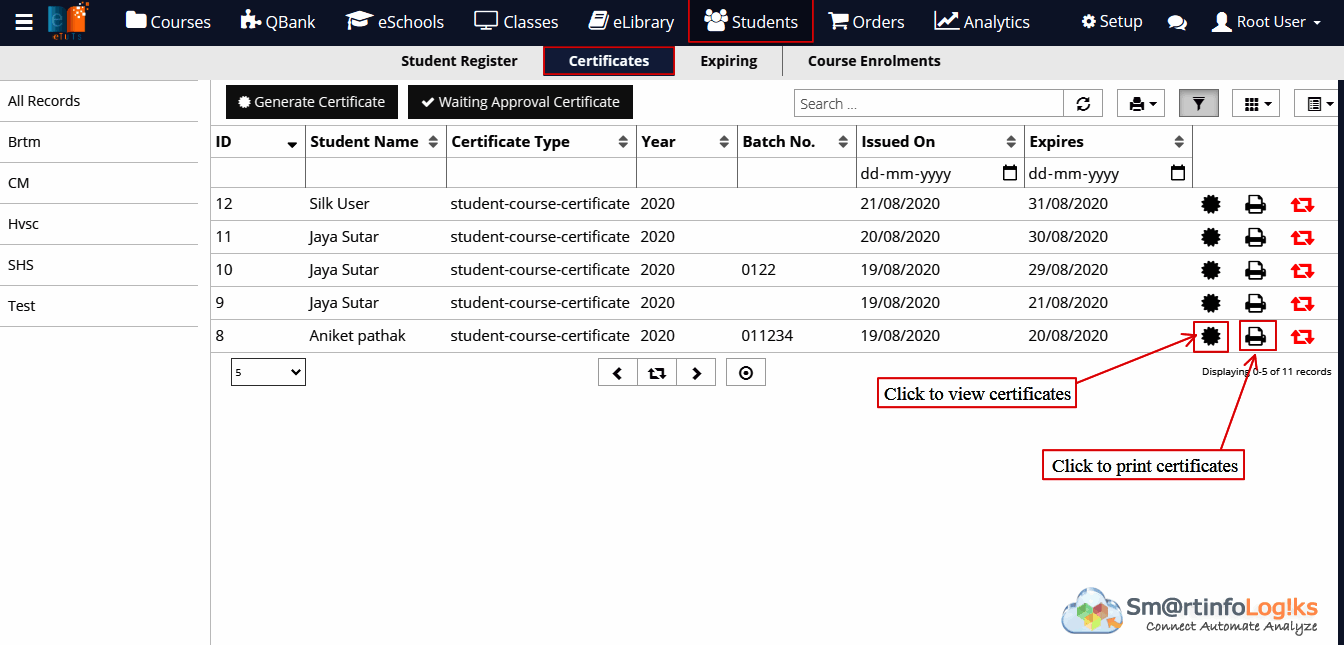Click the Student Name filter field
The height and width of the screenshot is (645, 1344).
tap(375, 173)
